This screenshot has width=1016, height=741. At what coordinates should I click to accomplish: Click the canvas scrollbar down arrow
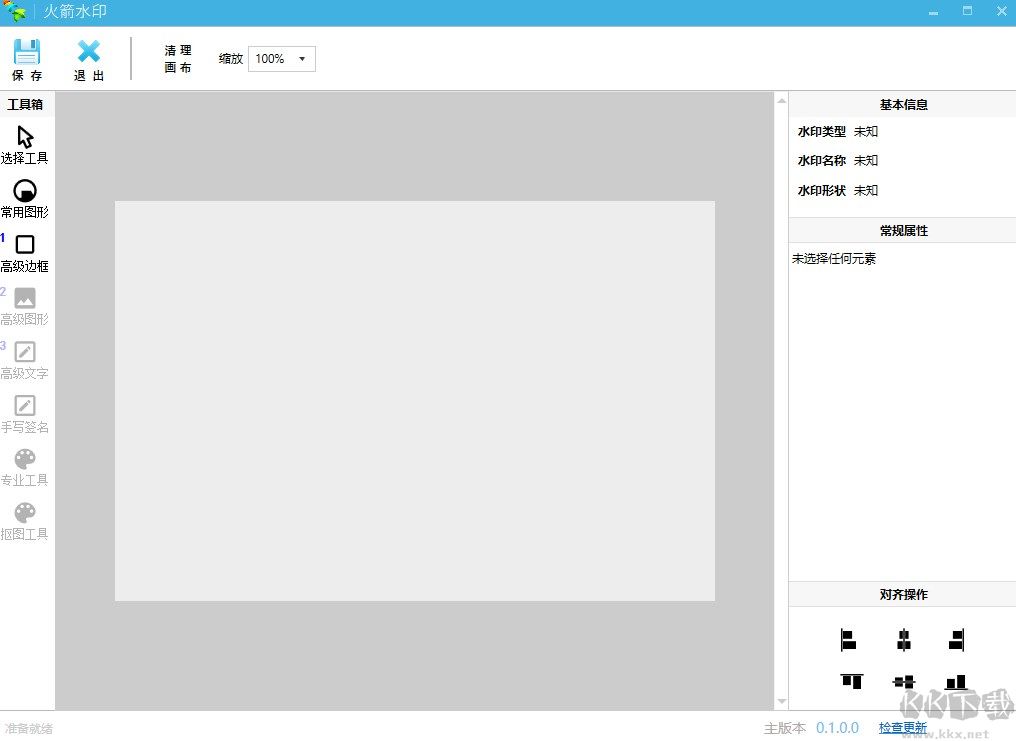[781, 702]
